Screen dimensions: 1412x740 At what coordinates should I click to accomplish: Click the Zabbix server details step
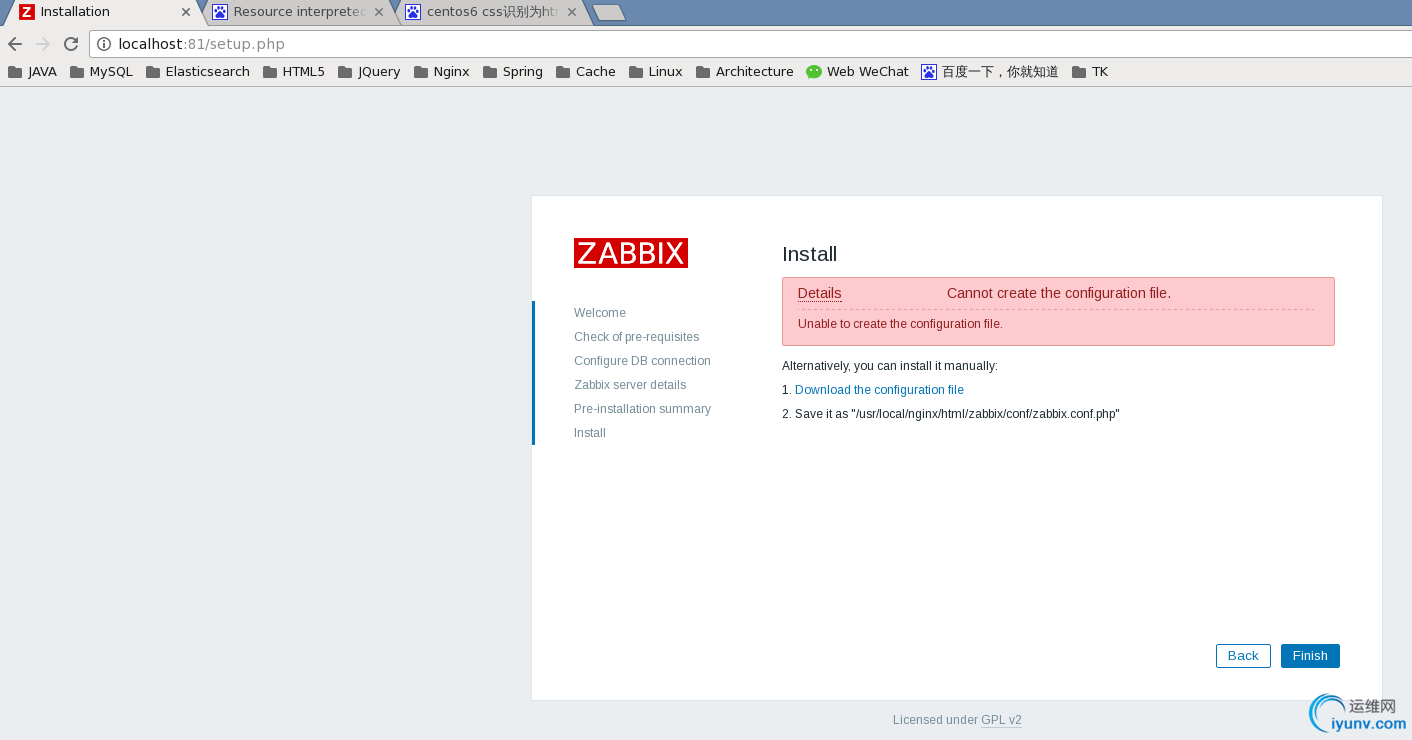pyautogui.click(x=630, y=385)
